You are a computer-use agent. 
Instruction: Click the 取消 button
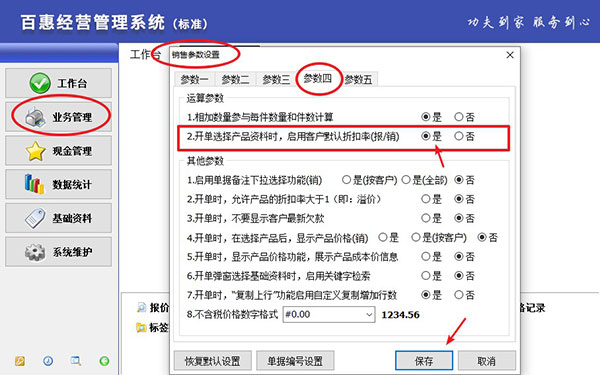(486, 360)
